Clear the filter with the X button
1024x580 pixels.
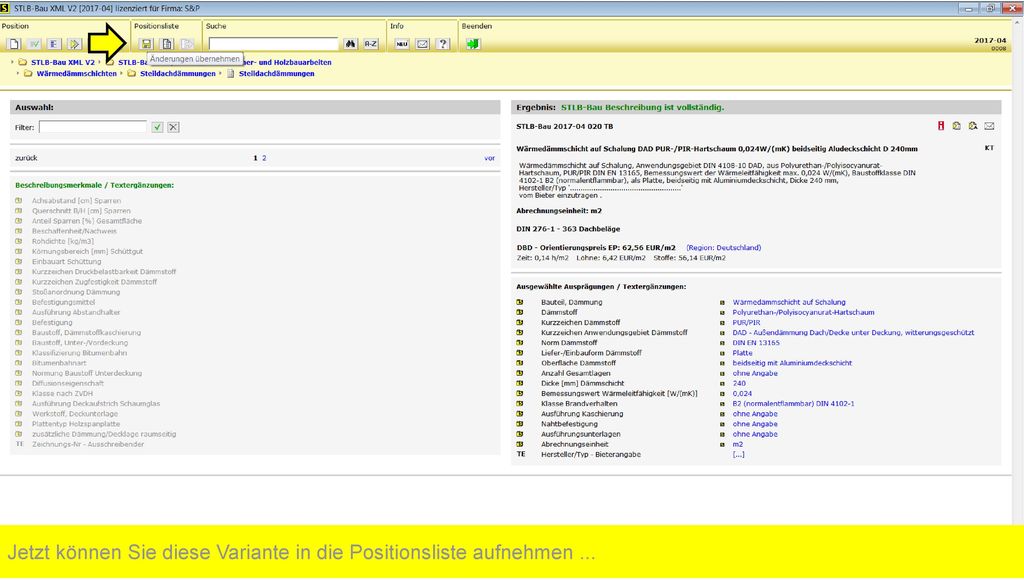click(173, 127)
